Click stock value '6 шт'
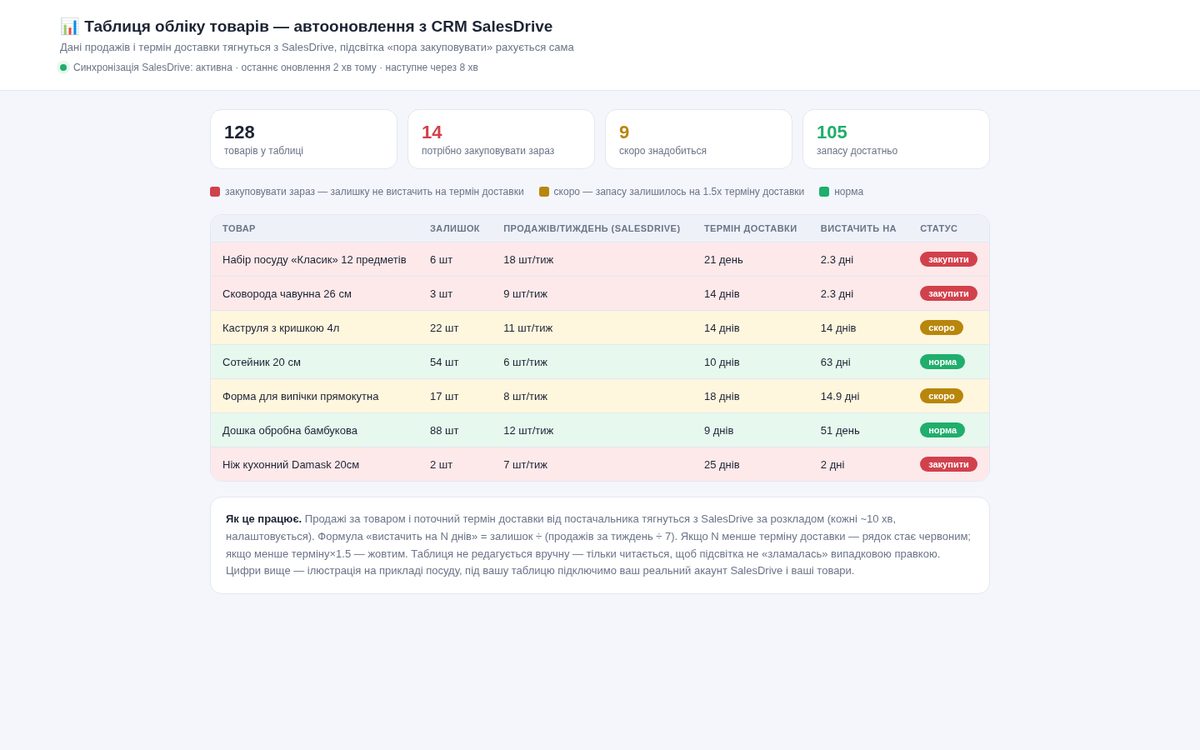1200x750 pixels. click(x=441, y=259)
